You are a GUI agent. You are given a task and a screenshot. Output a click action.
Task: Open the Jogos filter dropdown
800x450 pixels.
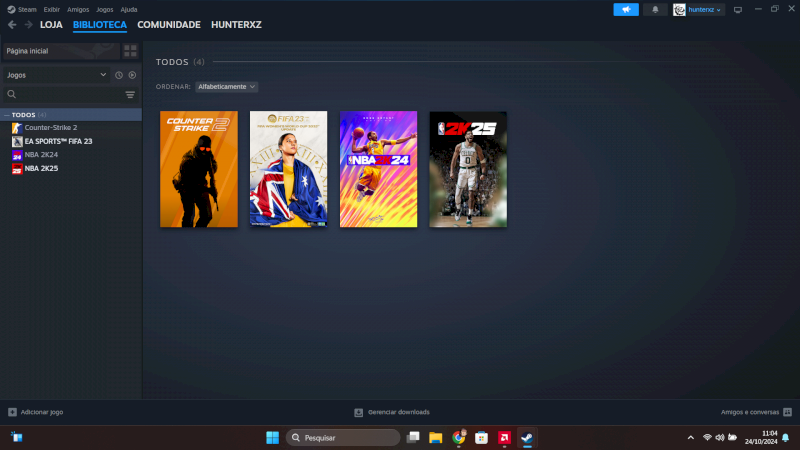click(55, 75)
